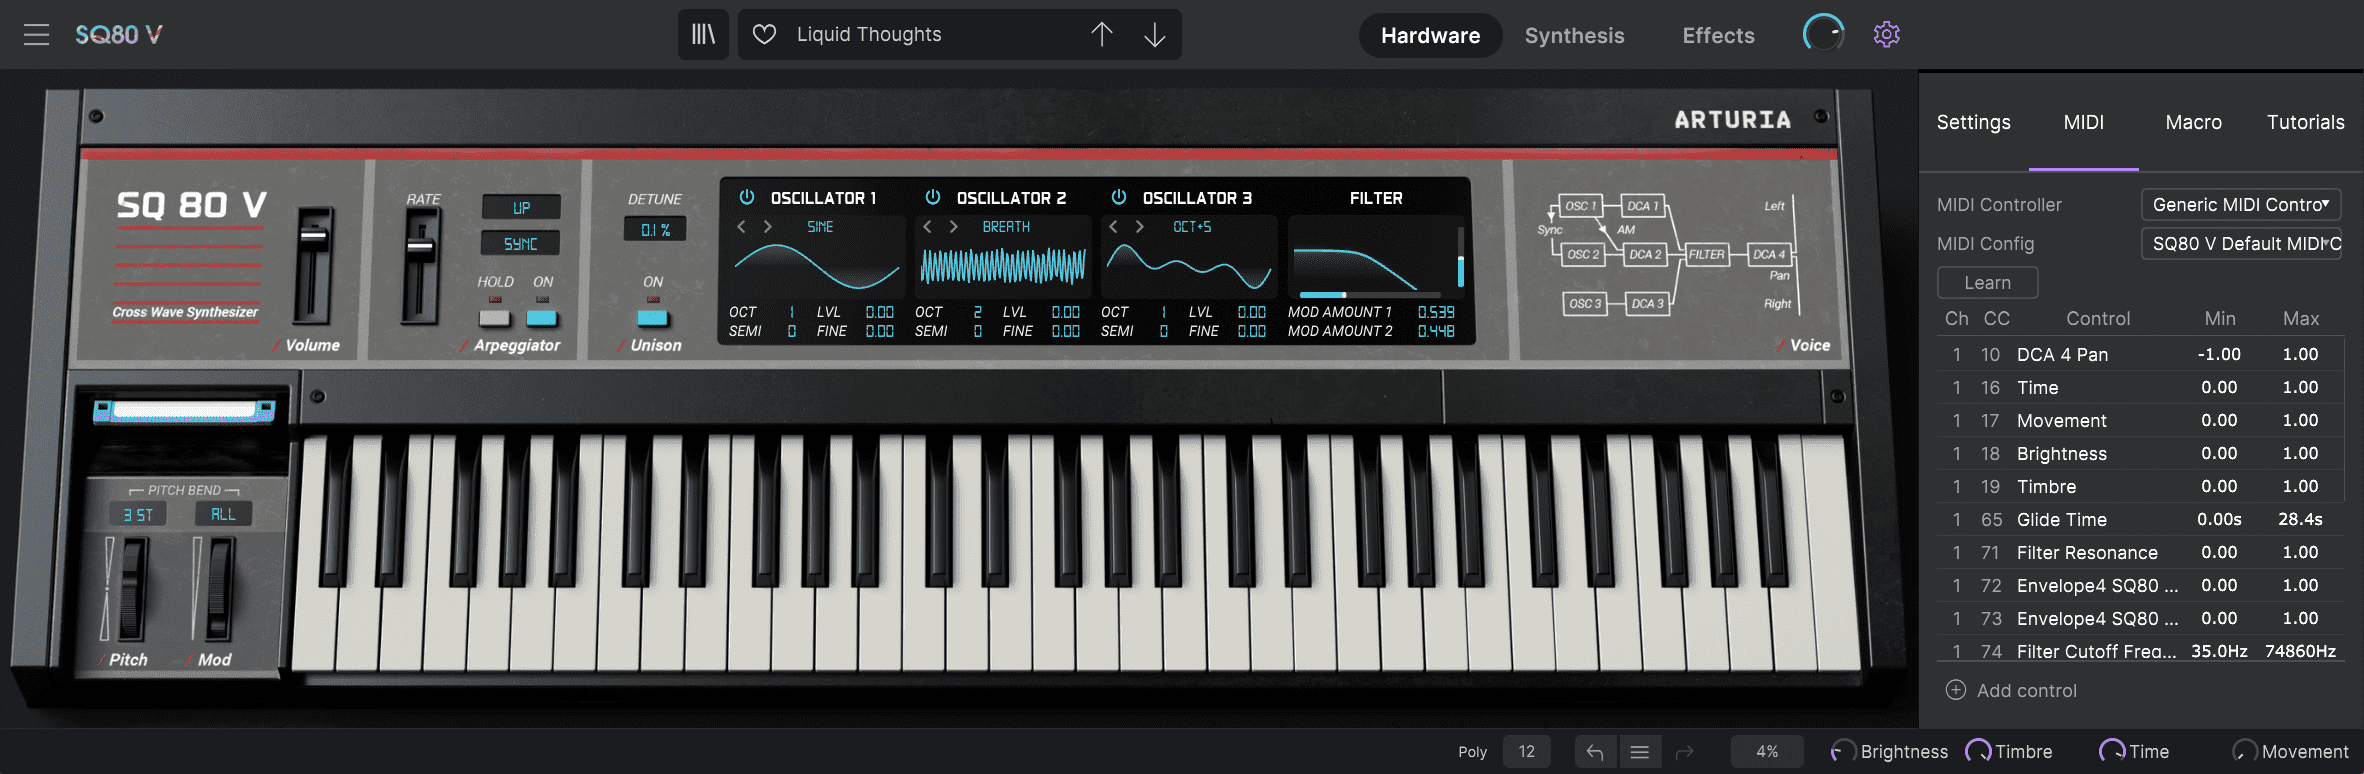Switch to the Synthesis view
The width and height of the screenshot is (2364, 774).
pyautogui.click(x=1574, y=35)
